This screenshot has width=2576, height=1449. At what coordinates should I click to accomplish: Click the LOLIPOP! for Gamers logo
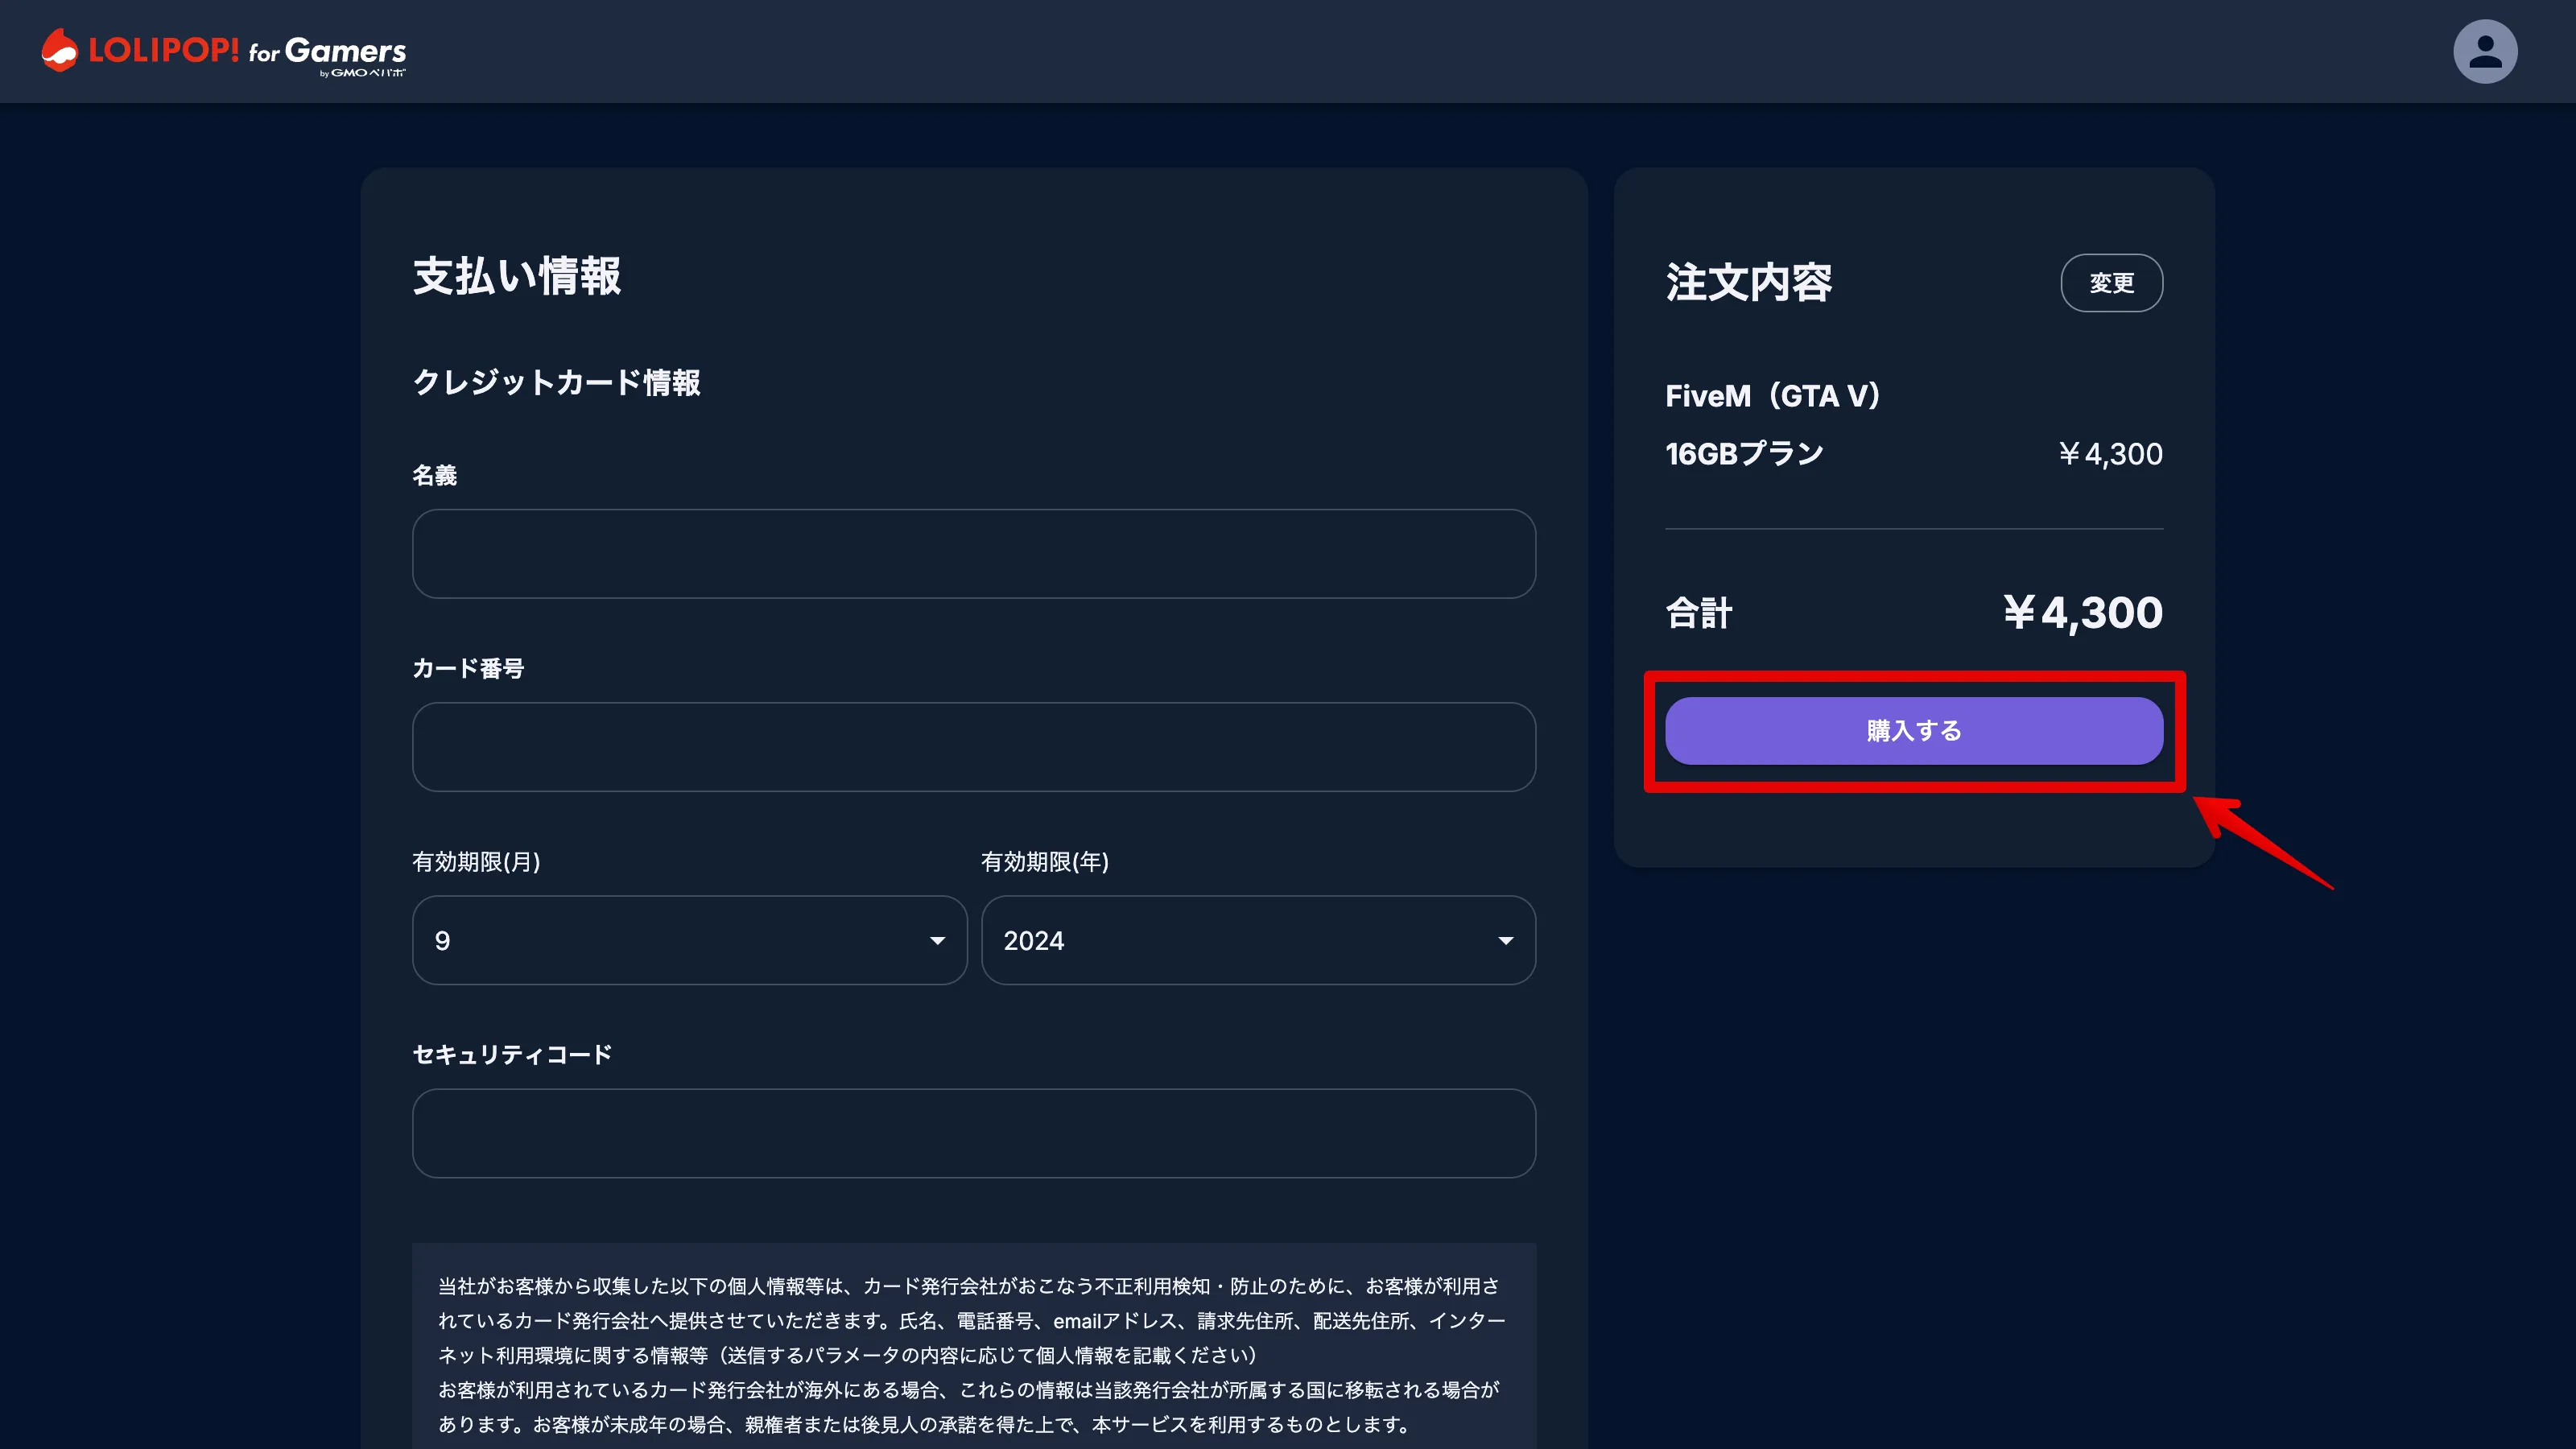(224, 51)
